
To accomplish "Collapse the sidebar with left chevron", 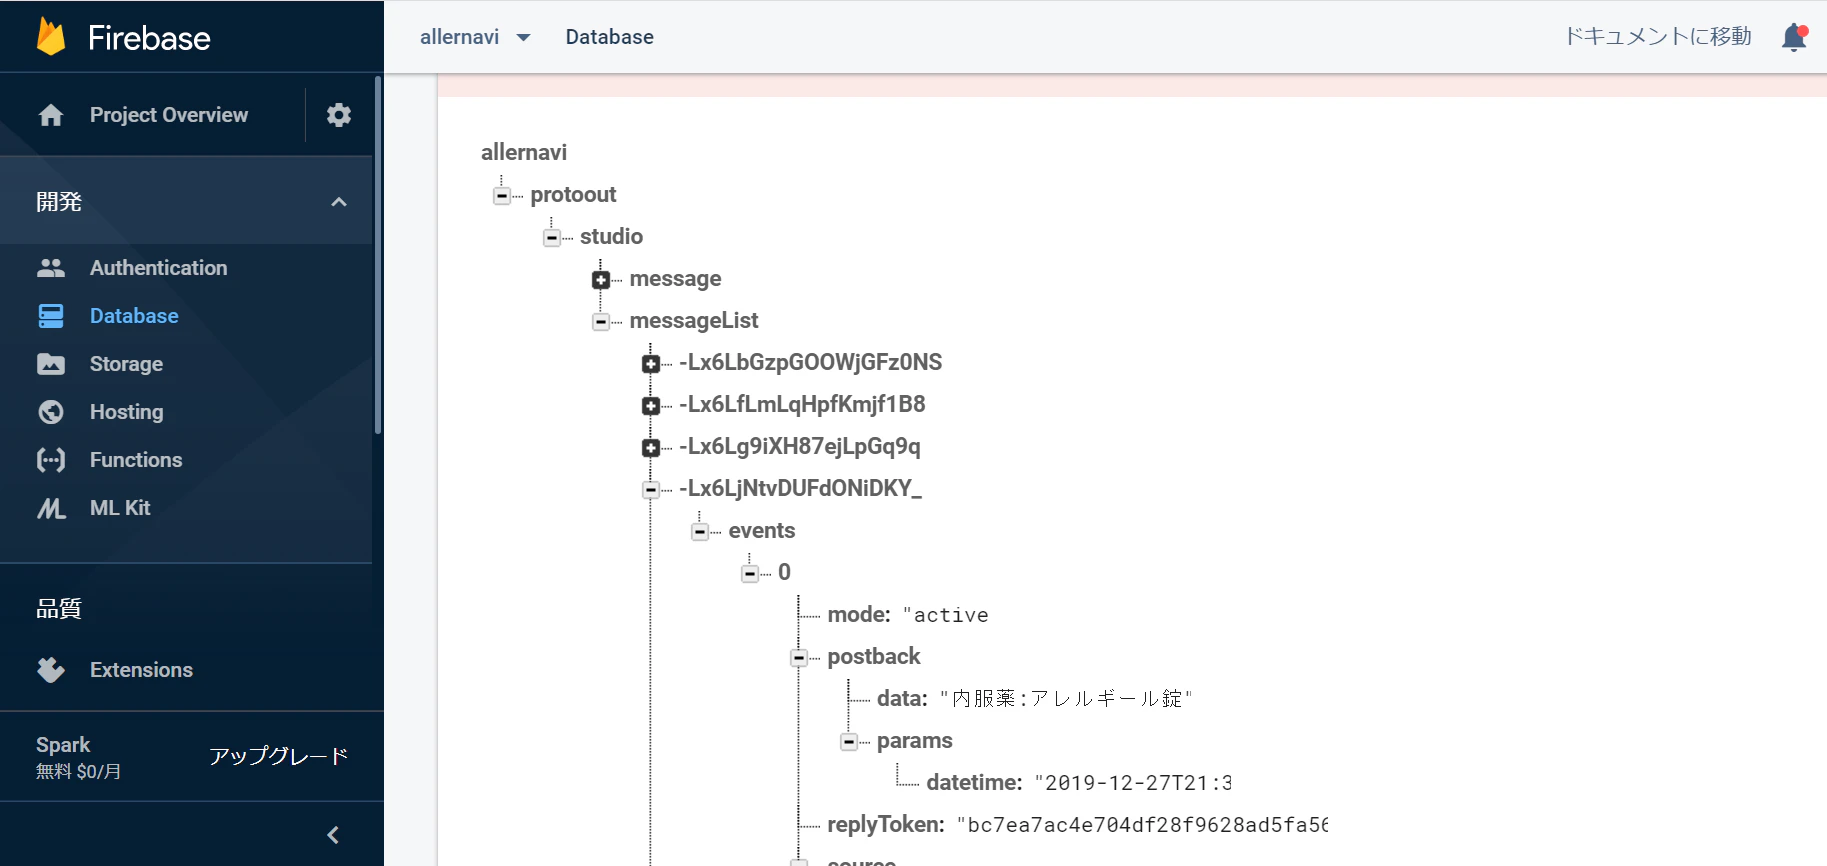I will [333, 835].
